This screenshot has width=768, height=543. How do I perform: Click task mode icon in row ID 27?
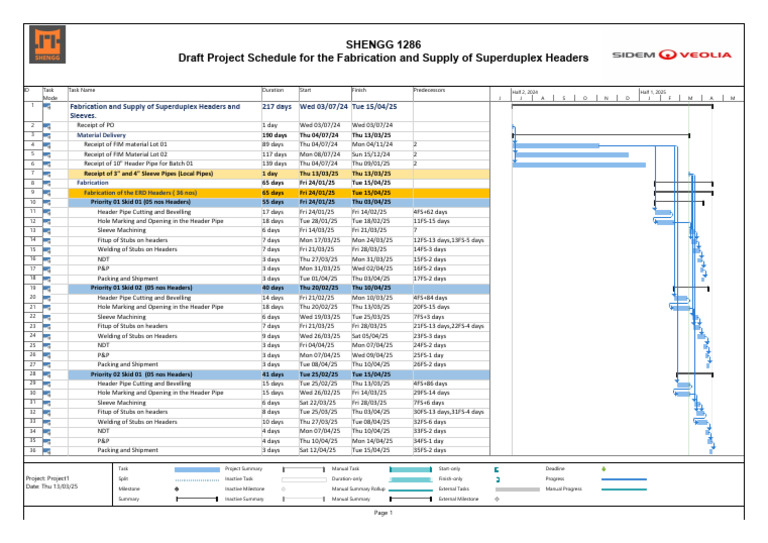pos(47,365)
